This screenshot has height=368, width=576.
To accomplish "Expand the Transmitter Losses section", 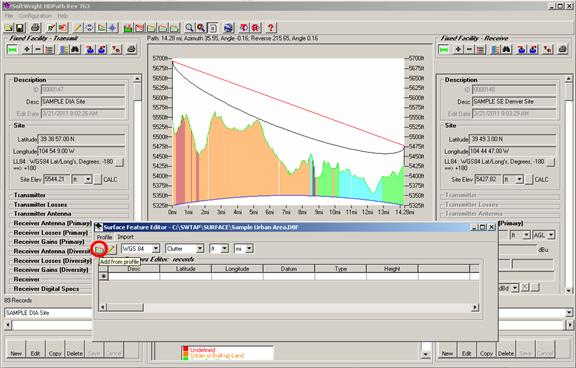I will 40,205.
